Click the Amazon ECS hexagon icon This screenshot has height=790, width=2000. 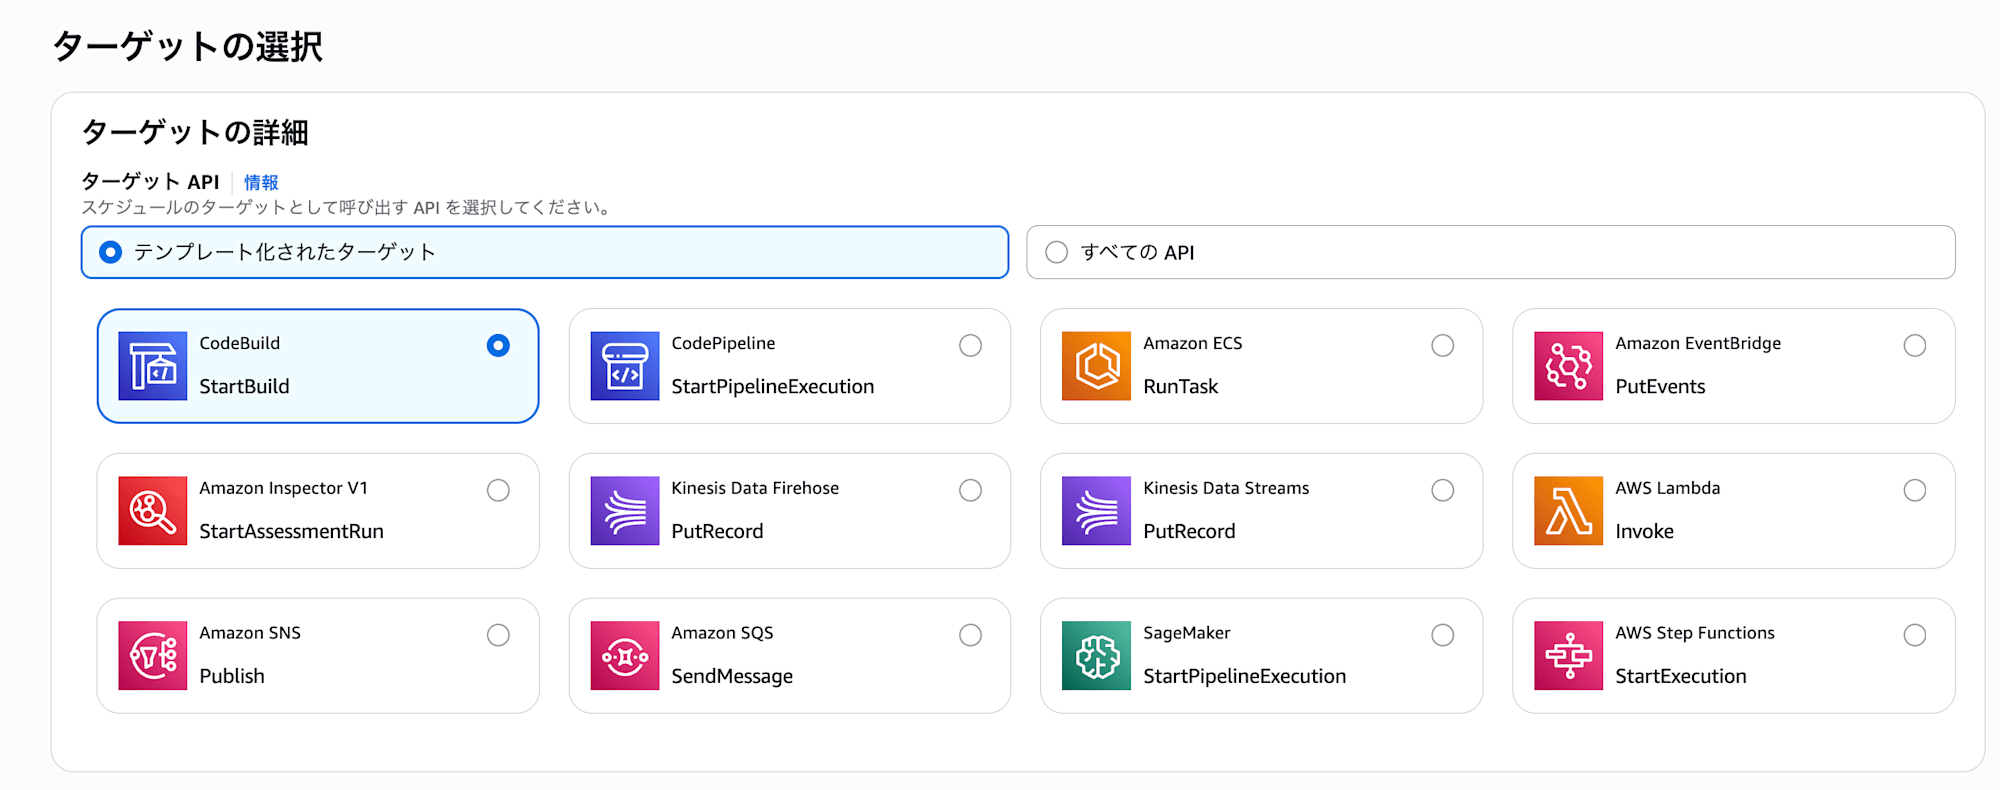coord(1097,366)
